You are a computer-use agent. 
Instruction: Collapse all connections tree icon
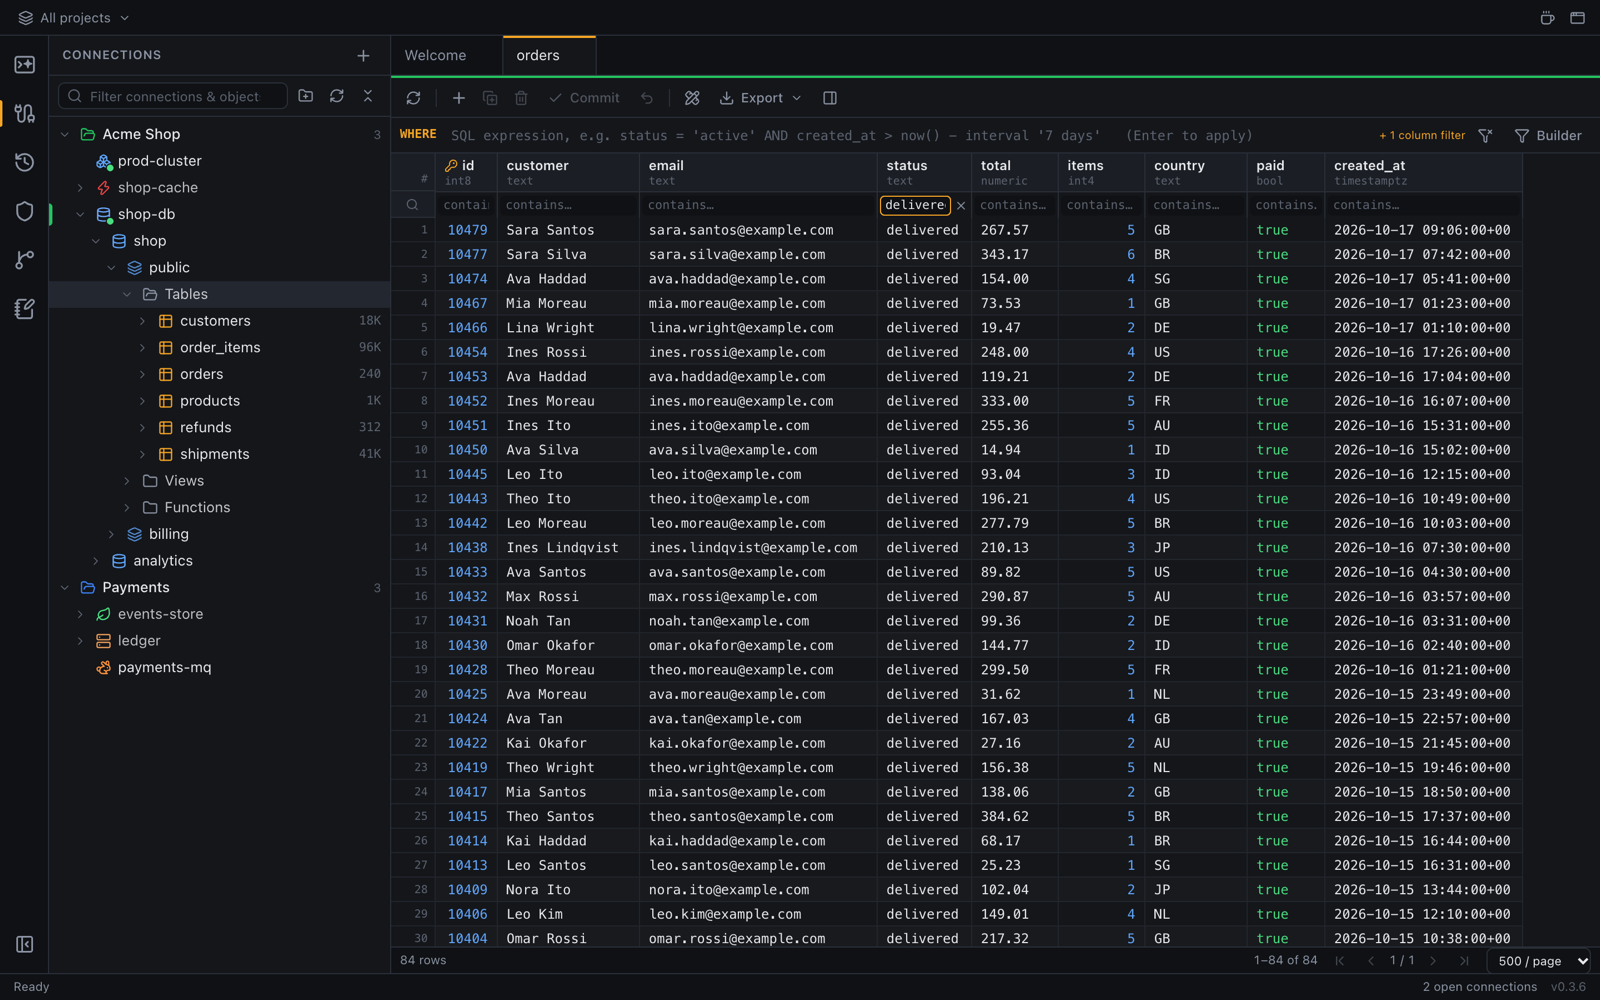click(x=368, y=96)
